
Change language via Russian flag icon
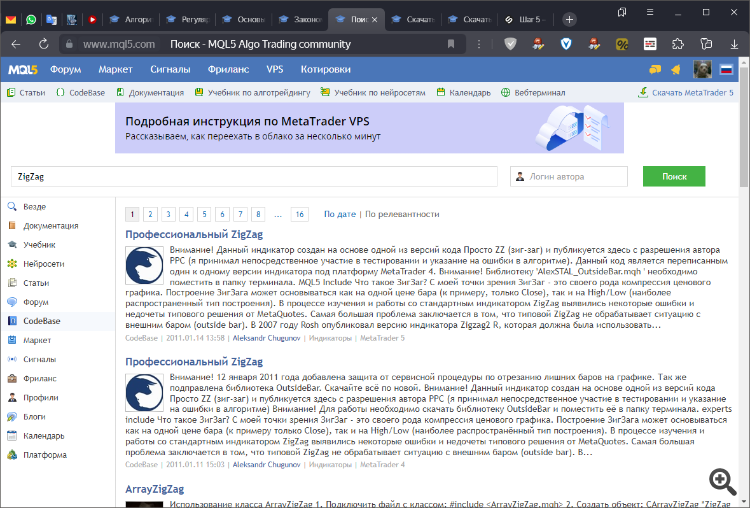pos(727,70)
